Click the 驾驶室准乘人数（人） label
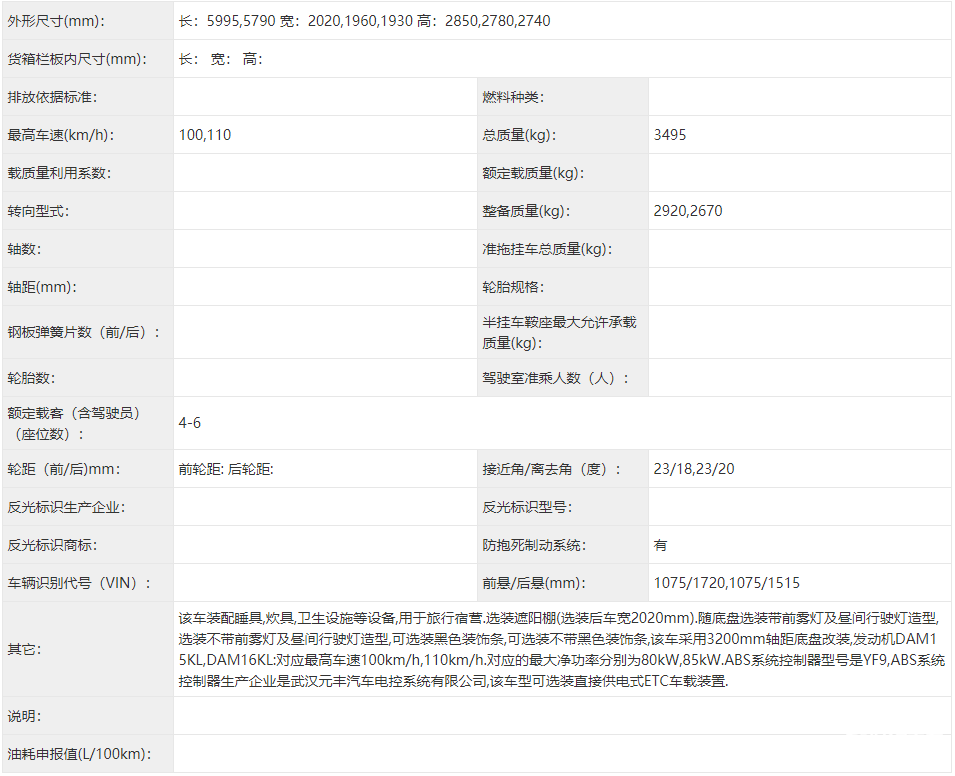Viewport: 955px width, 776px height. [x=555, y=378]
